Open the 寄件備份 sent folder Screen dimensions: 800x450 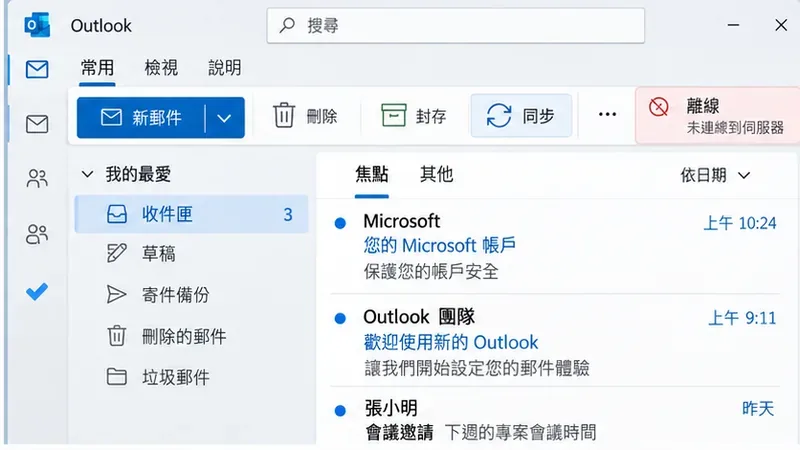(x=191, y=295)
